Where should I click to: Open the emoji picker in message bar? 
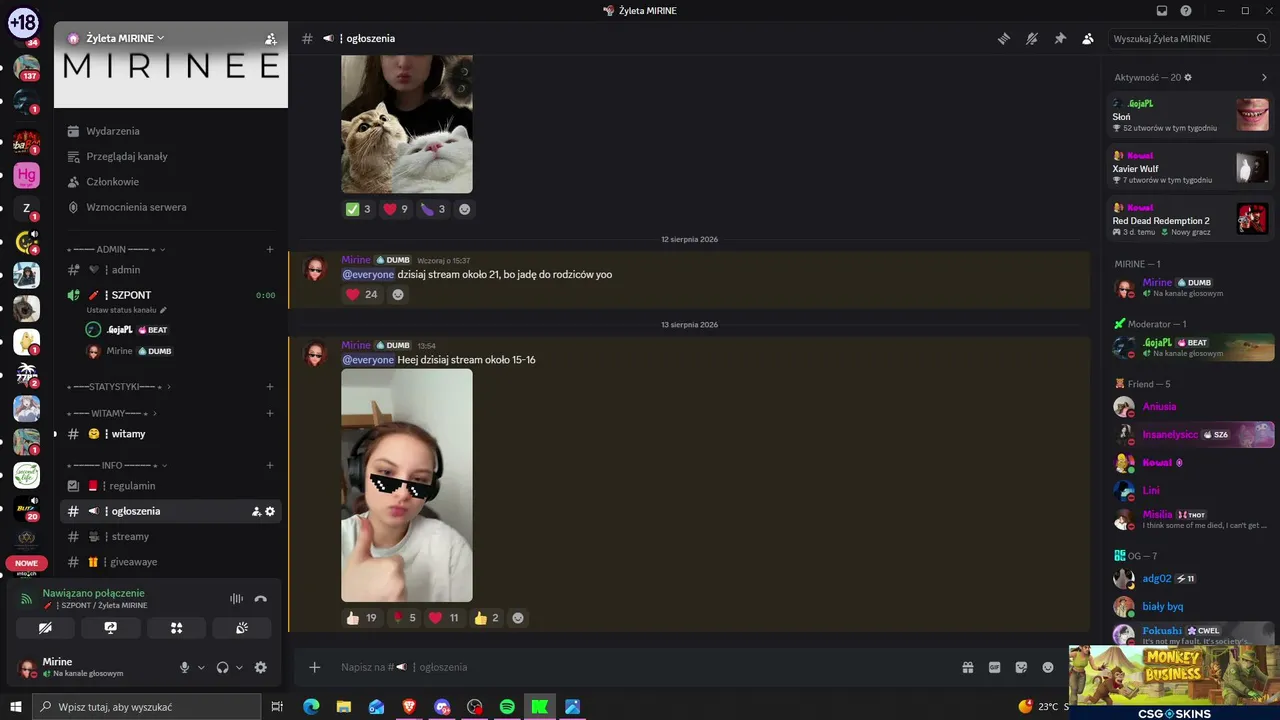click(x=1048, y=667)
